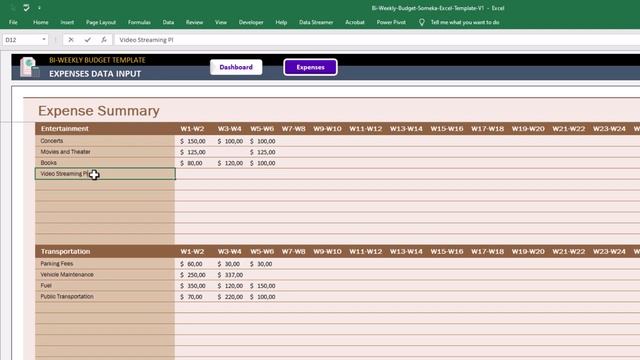
Task: Click Vehicle Maintenance W3-W4 value 337,00
Action: click(x=230, y=275)
